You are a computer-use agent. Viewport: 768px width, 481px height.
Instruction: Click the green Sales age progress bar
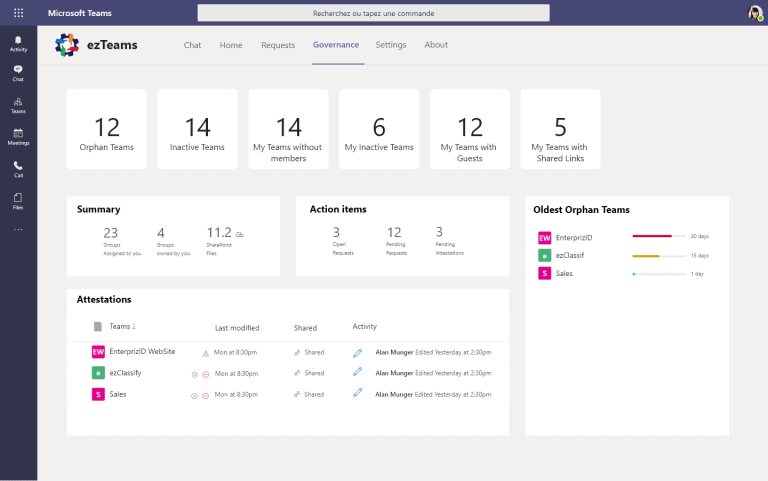pyautogui.click(x=659, y=274)
